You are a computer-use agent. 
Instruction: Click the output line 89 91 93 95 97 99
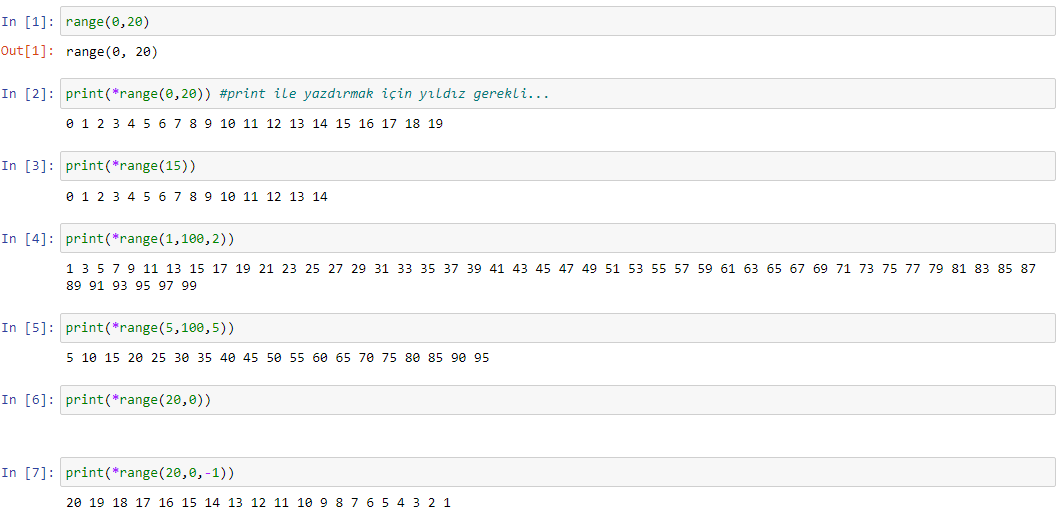(131, 286)
